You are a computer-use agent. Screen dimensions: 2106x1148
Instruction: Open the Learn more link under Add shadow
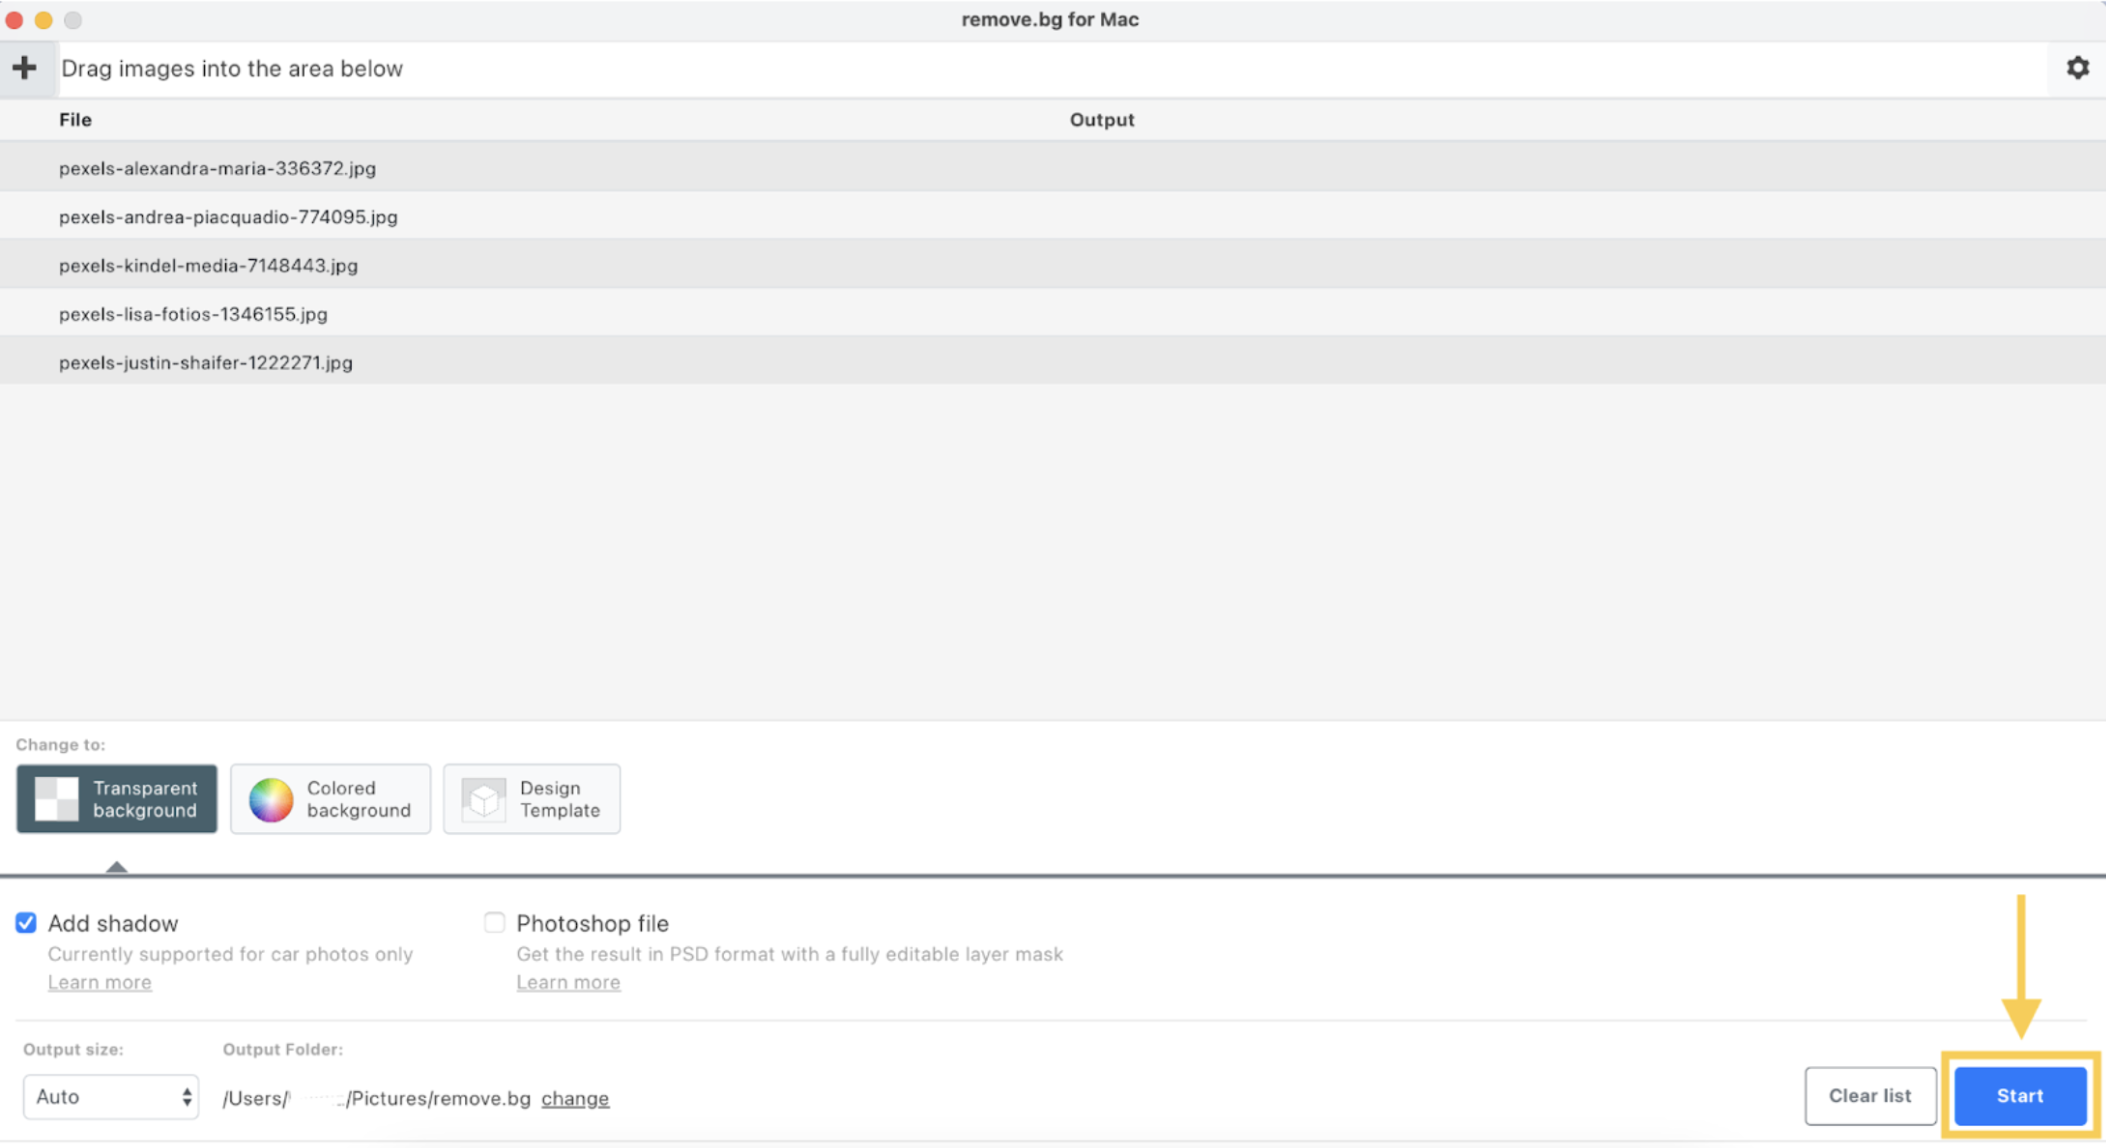click(x=100, y=982)
